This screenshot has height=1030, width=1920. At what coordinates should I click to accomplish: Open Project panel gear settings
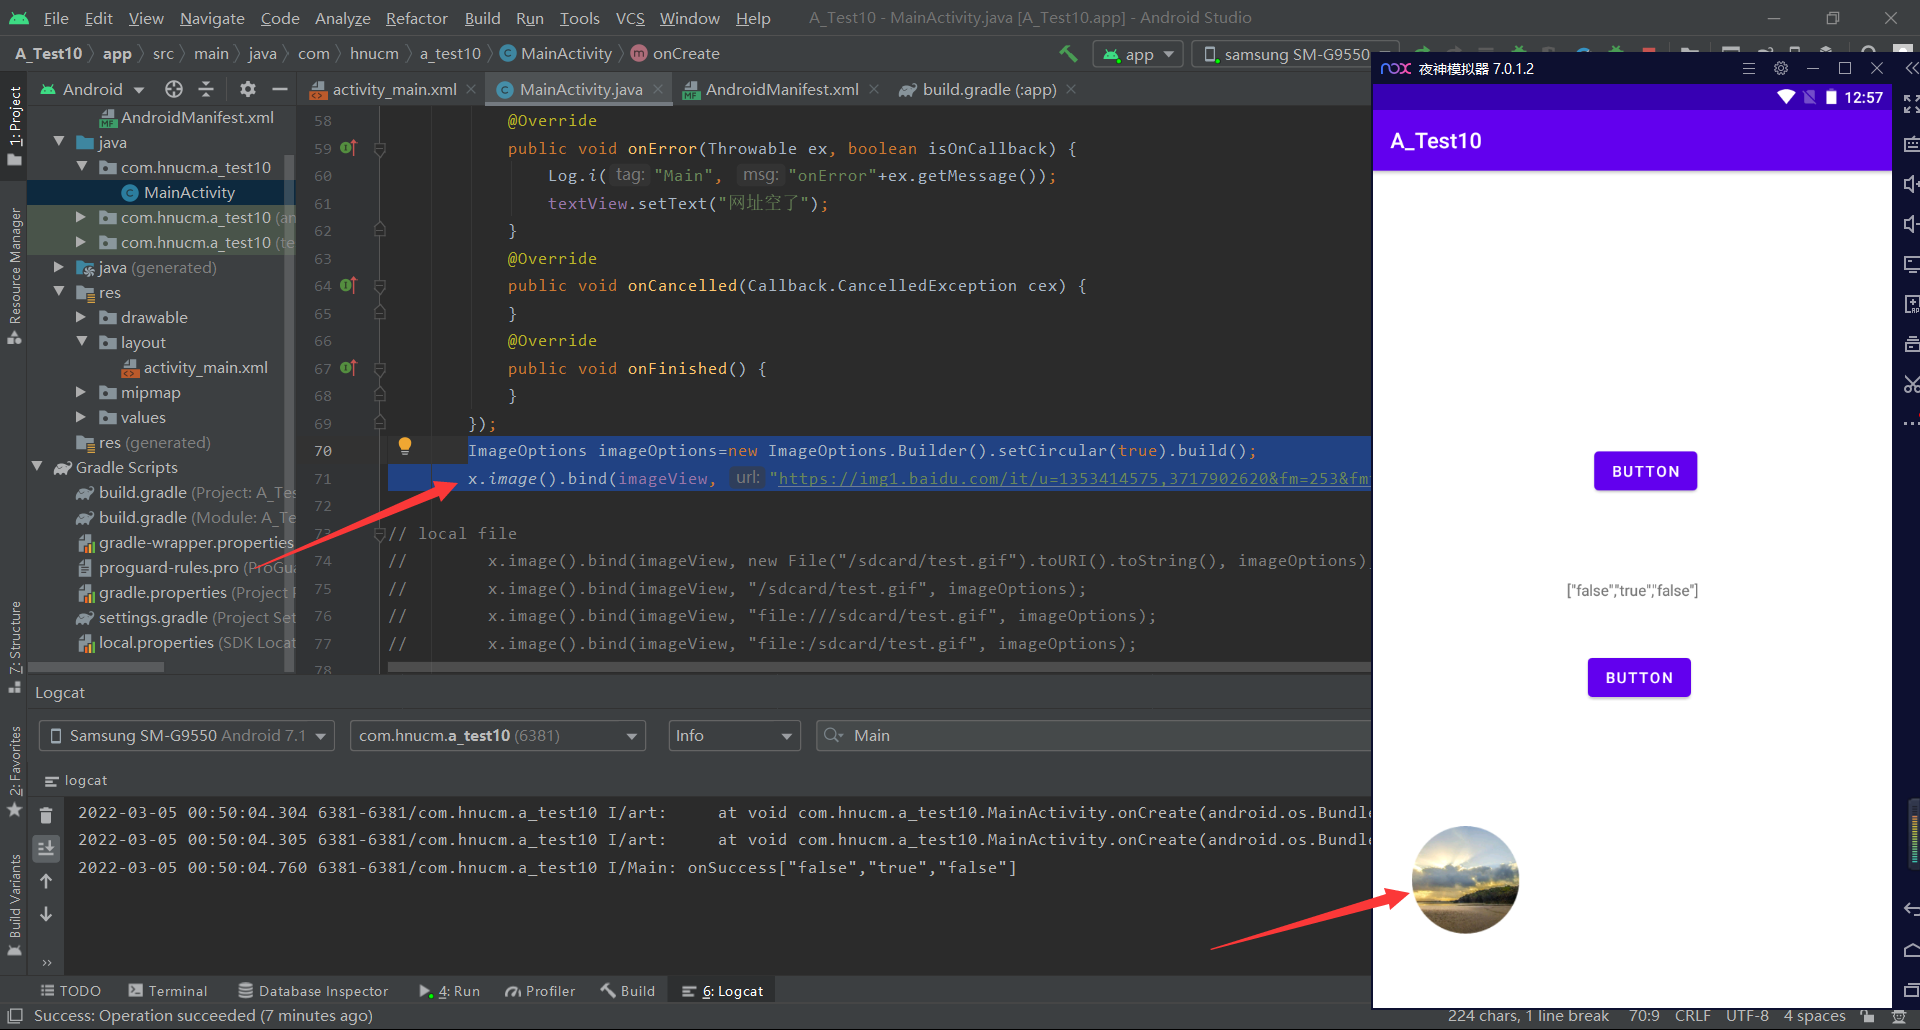click(x=248, y=89)
